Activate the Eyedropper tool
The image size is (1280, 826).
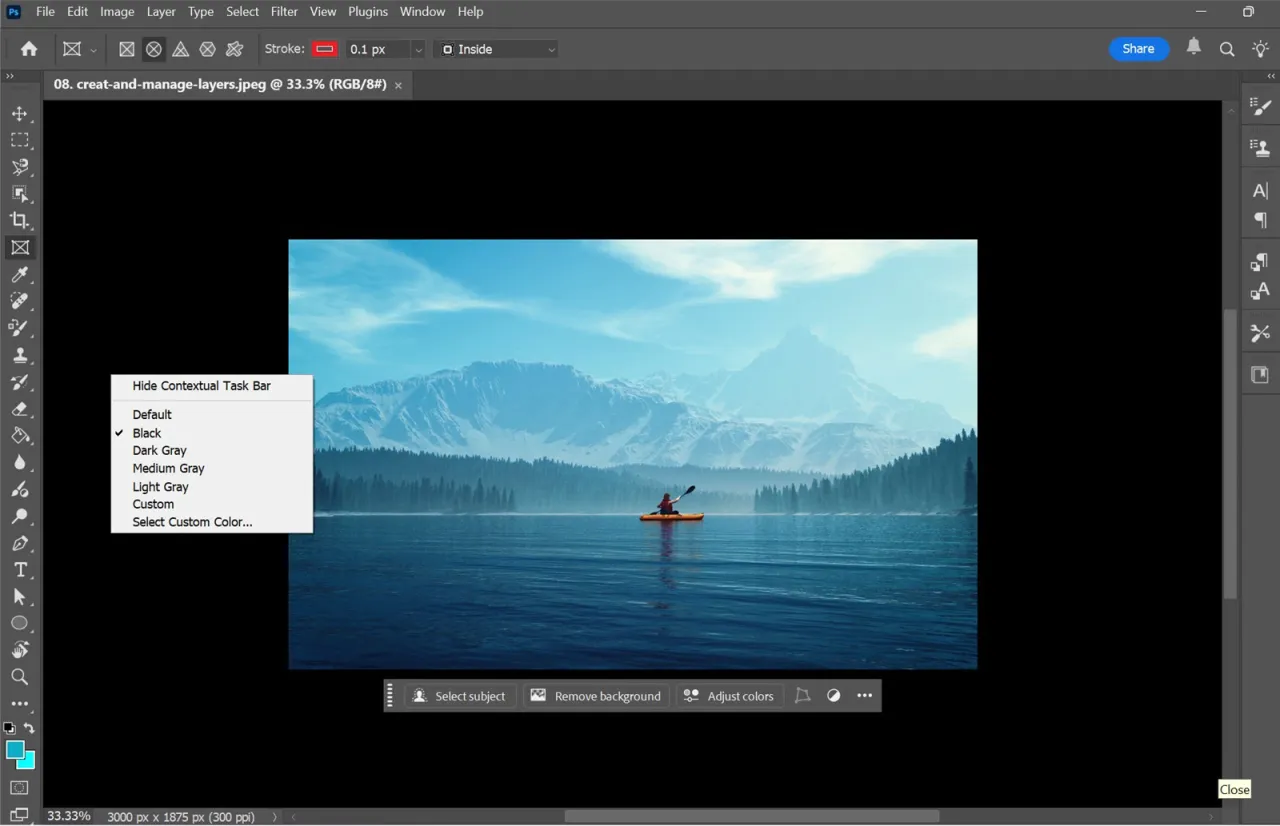(x=20, y=274)
